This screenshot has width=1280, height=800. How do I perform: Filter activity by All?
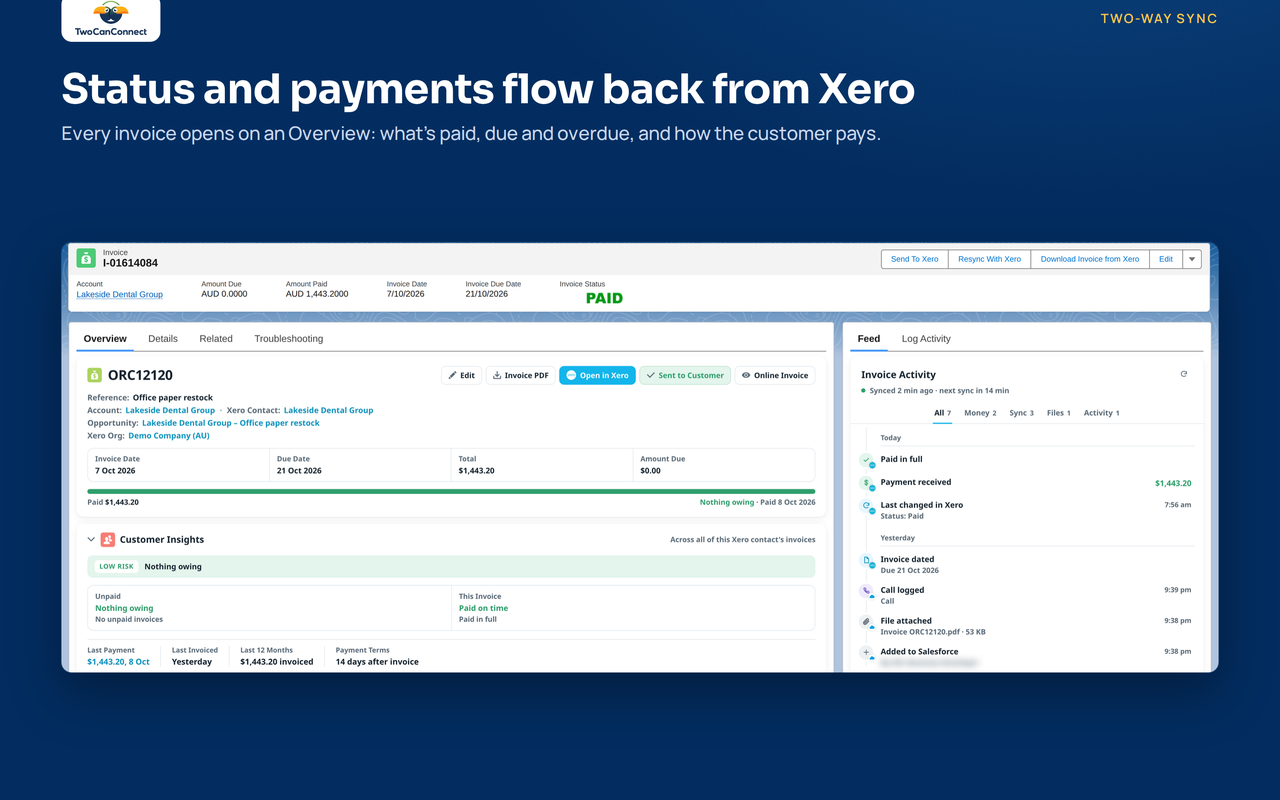[x=942, y=413]
